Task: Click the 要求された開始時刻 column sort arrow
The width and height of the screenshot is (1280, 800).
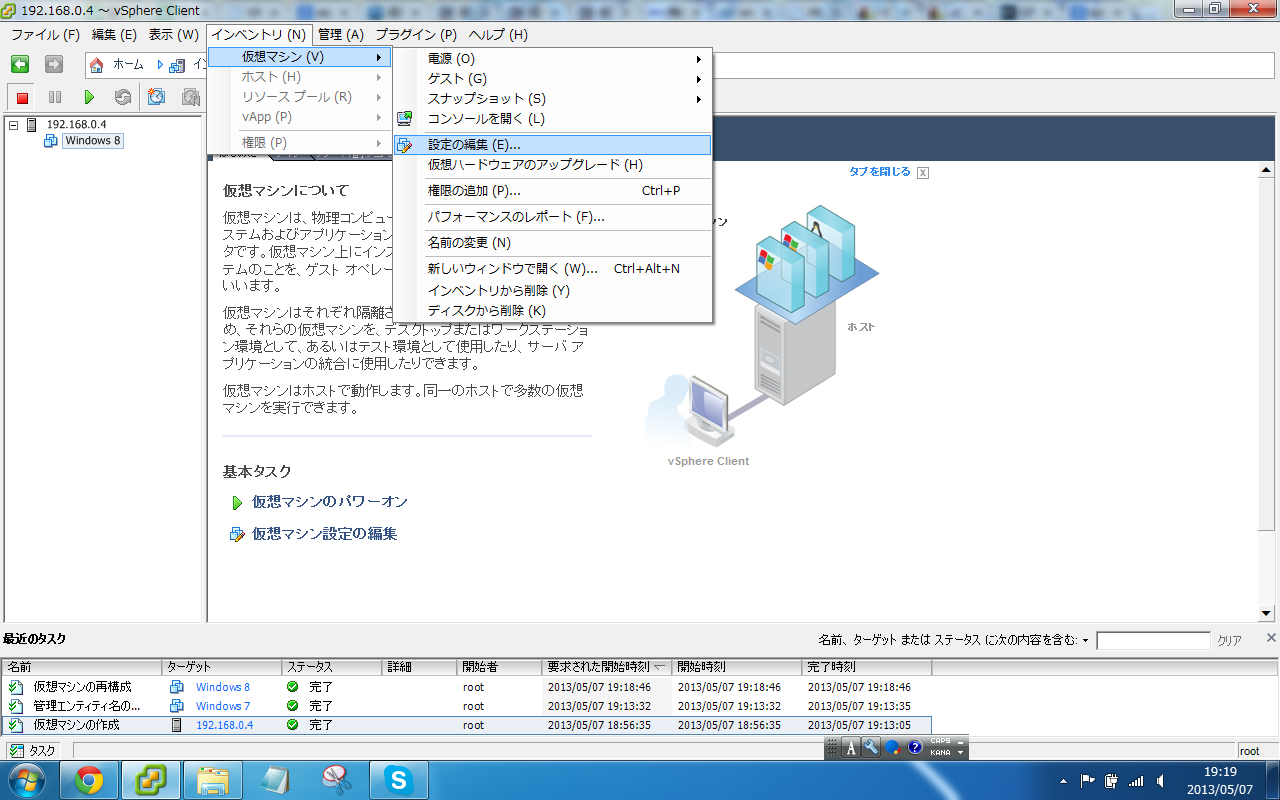Action: point(660,666)
